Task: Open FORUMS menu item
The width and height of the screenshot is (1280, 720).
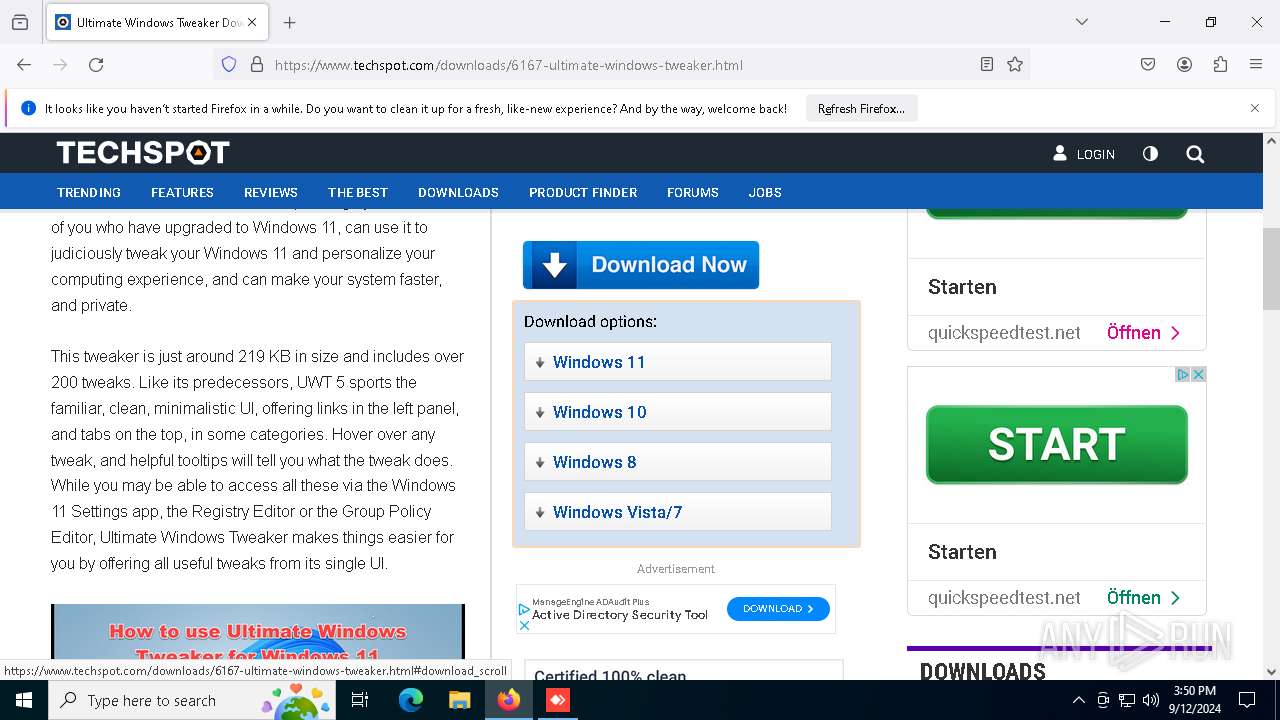Action: click(693, 192)
